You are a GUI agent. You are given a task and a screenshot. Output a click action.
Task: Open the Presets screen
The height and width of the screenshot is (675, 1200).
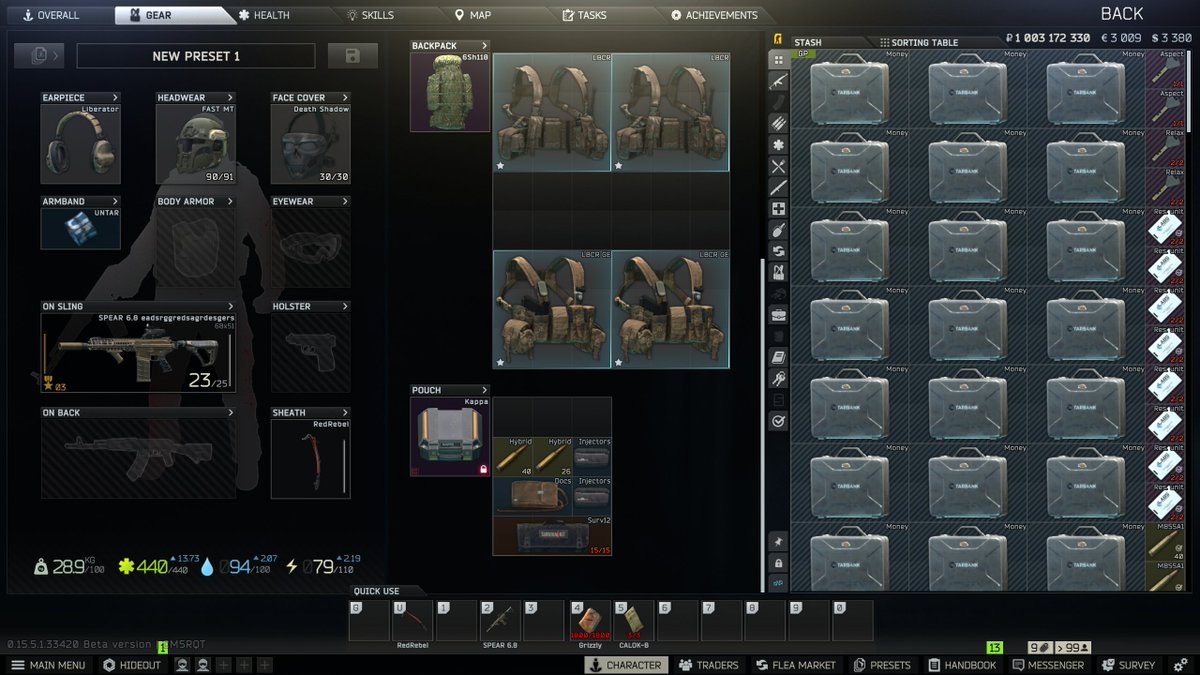click(882, 665)
